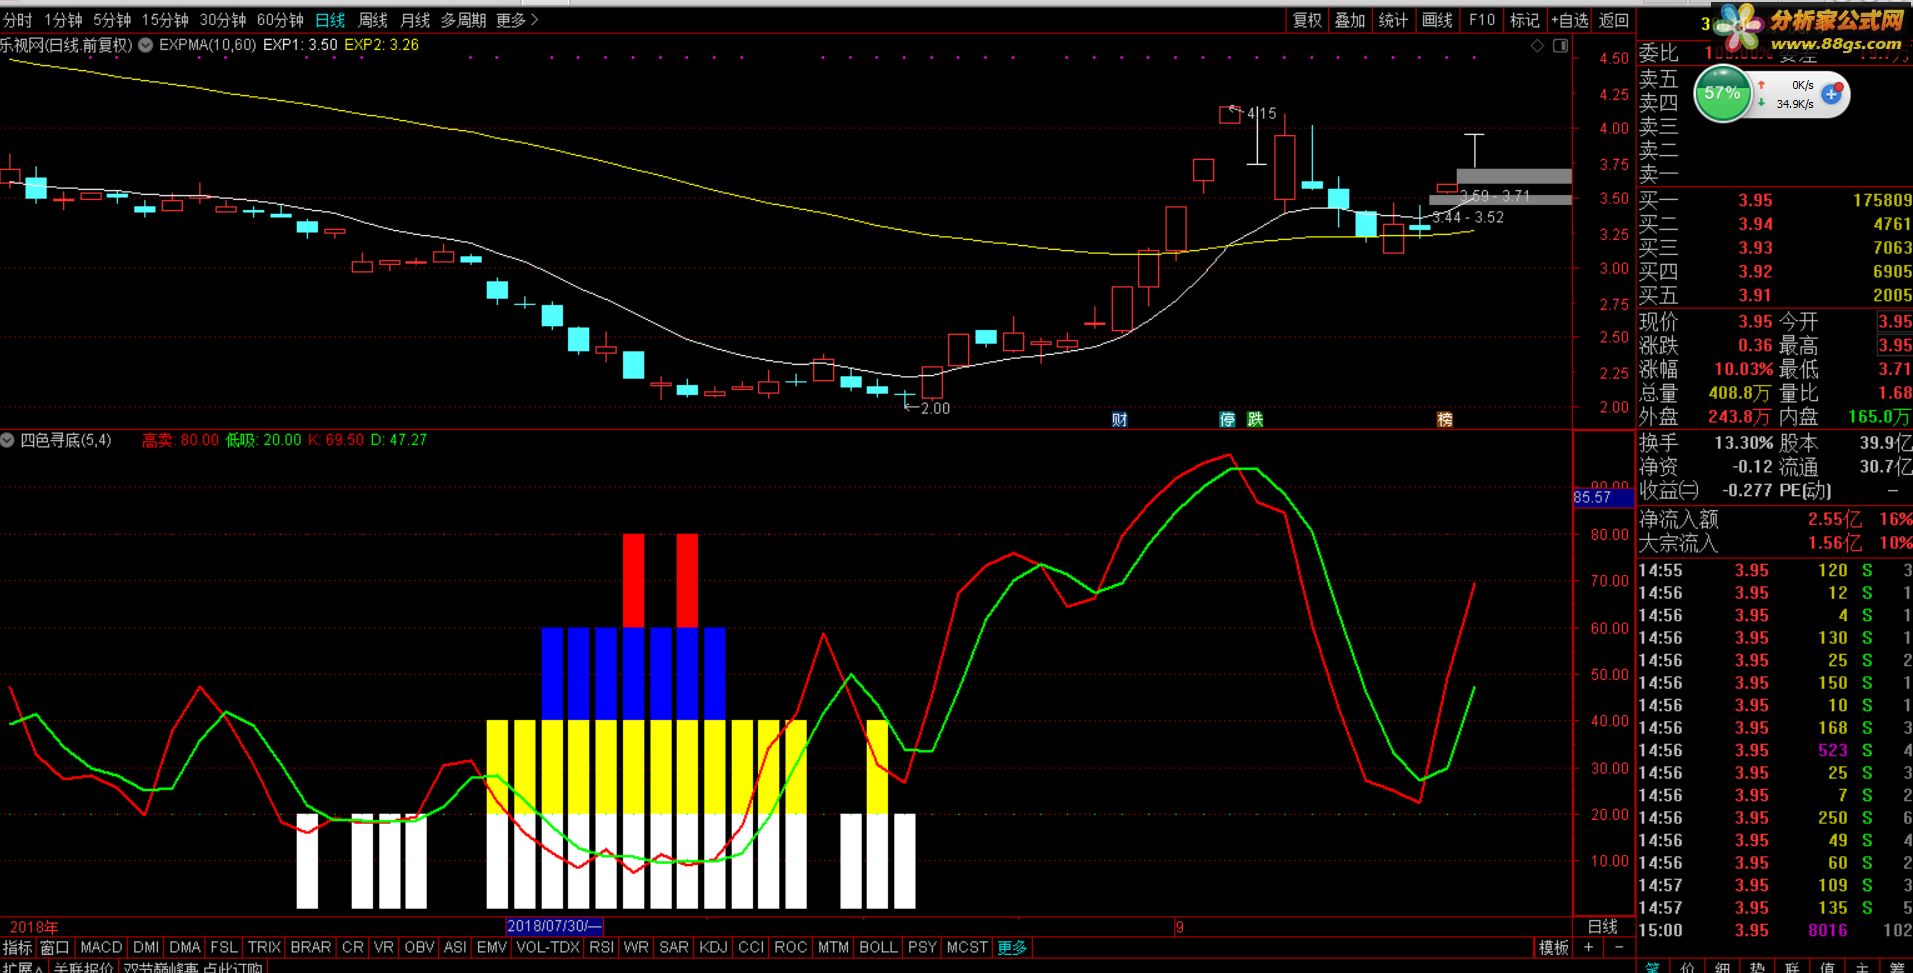Click the green 57% memory ball
Screen dimensions: 1913x973
1722,94
